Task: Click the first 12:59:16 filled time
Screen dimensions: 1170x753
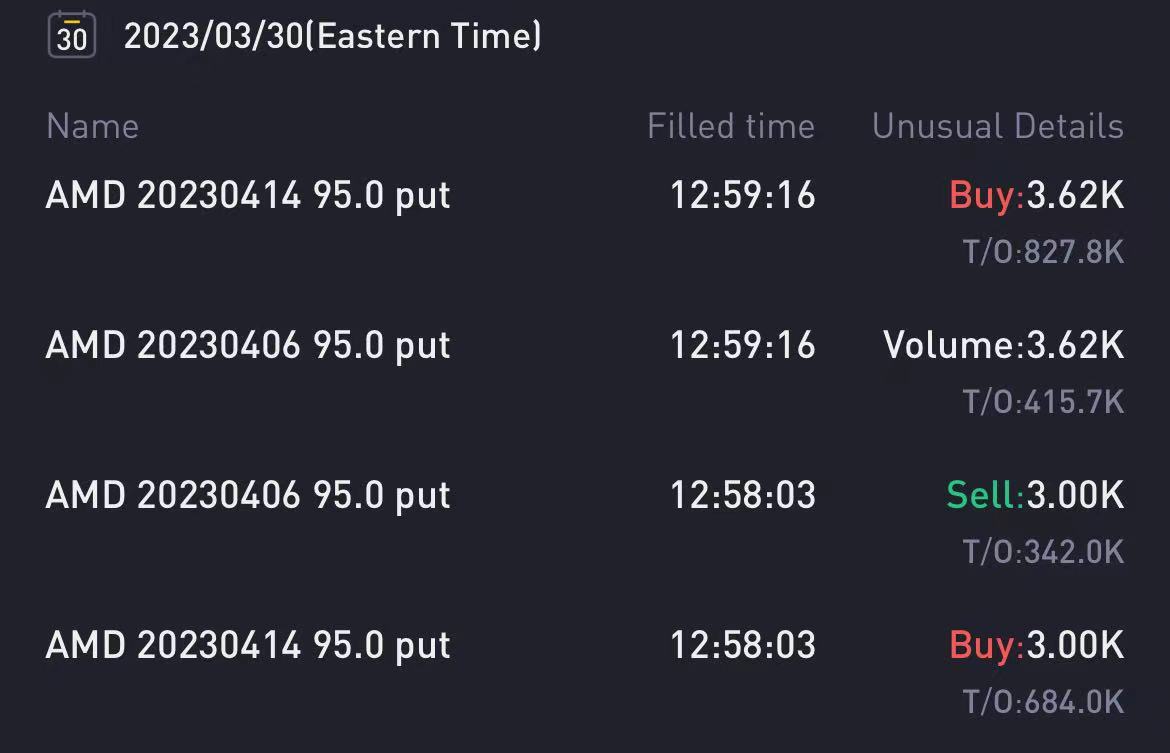Action: pyautogui.click(x=743, y=196)
